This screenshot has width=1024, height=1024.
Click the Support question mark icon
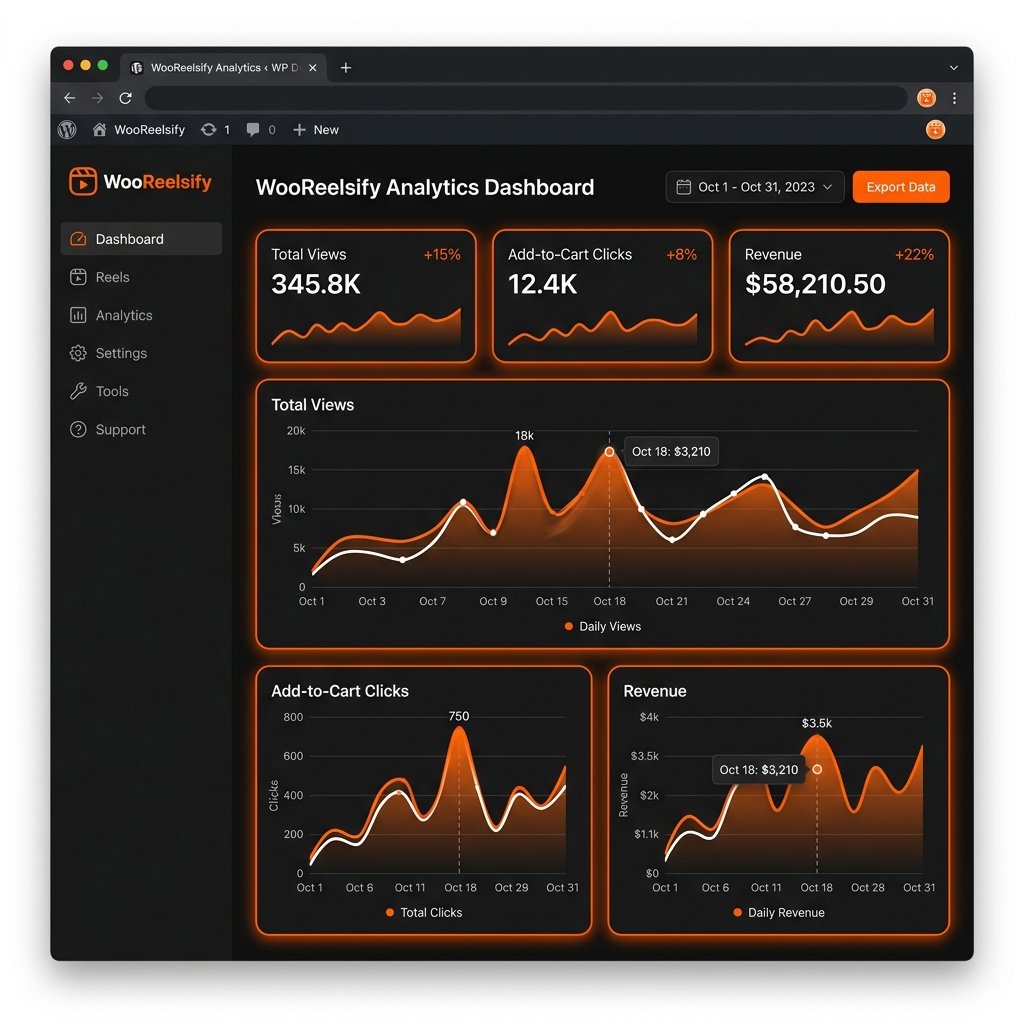coord(78,429)
